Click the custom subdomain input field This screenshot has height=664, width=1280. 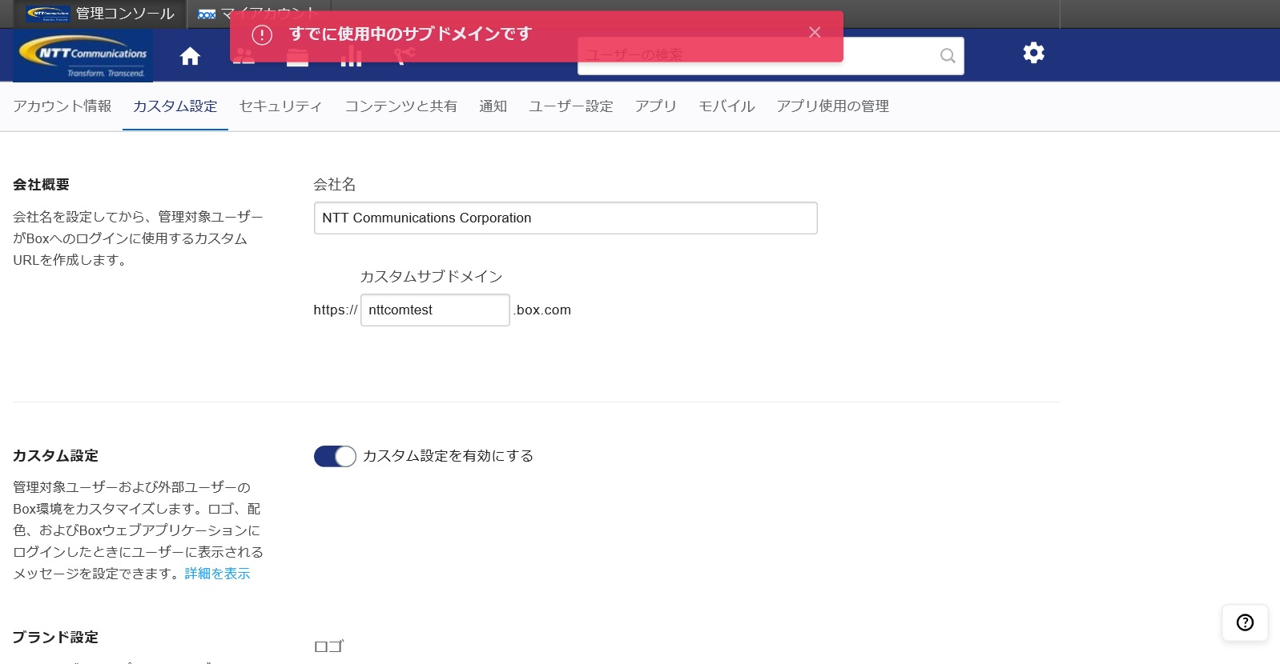[435, 310]
